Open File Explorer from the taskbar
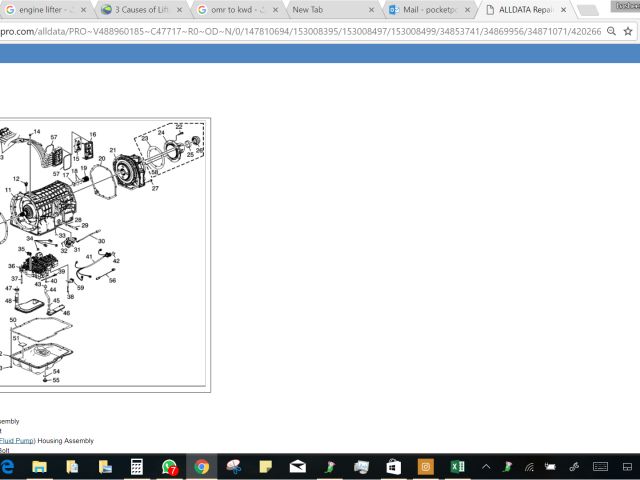 click(x=40, y=466)
